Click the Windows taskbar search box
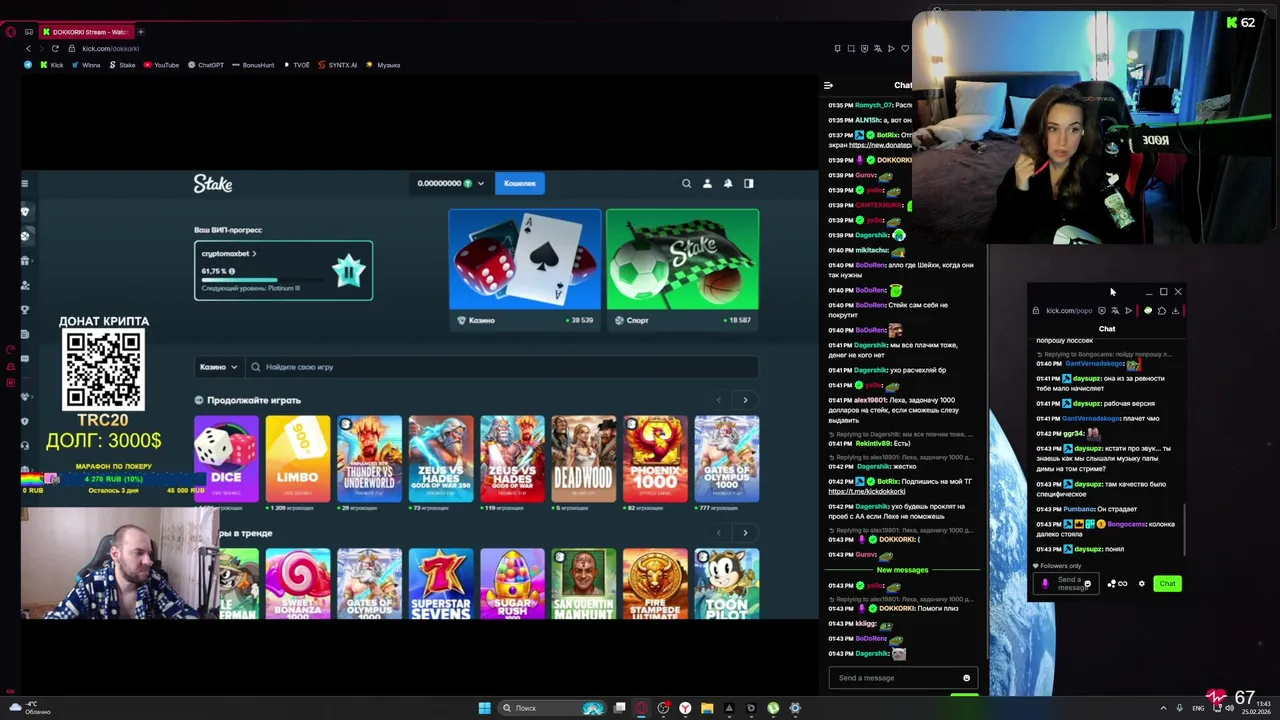Screen dimensions: 1280x720 click(x=550, y=708)
